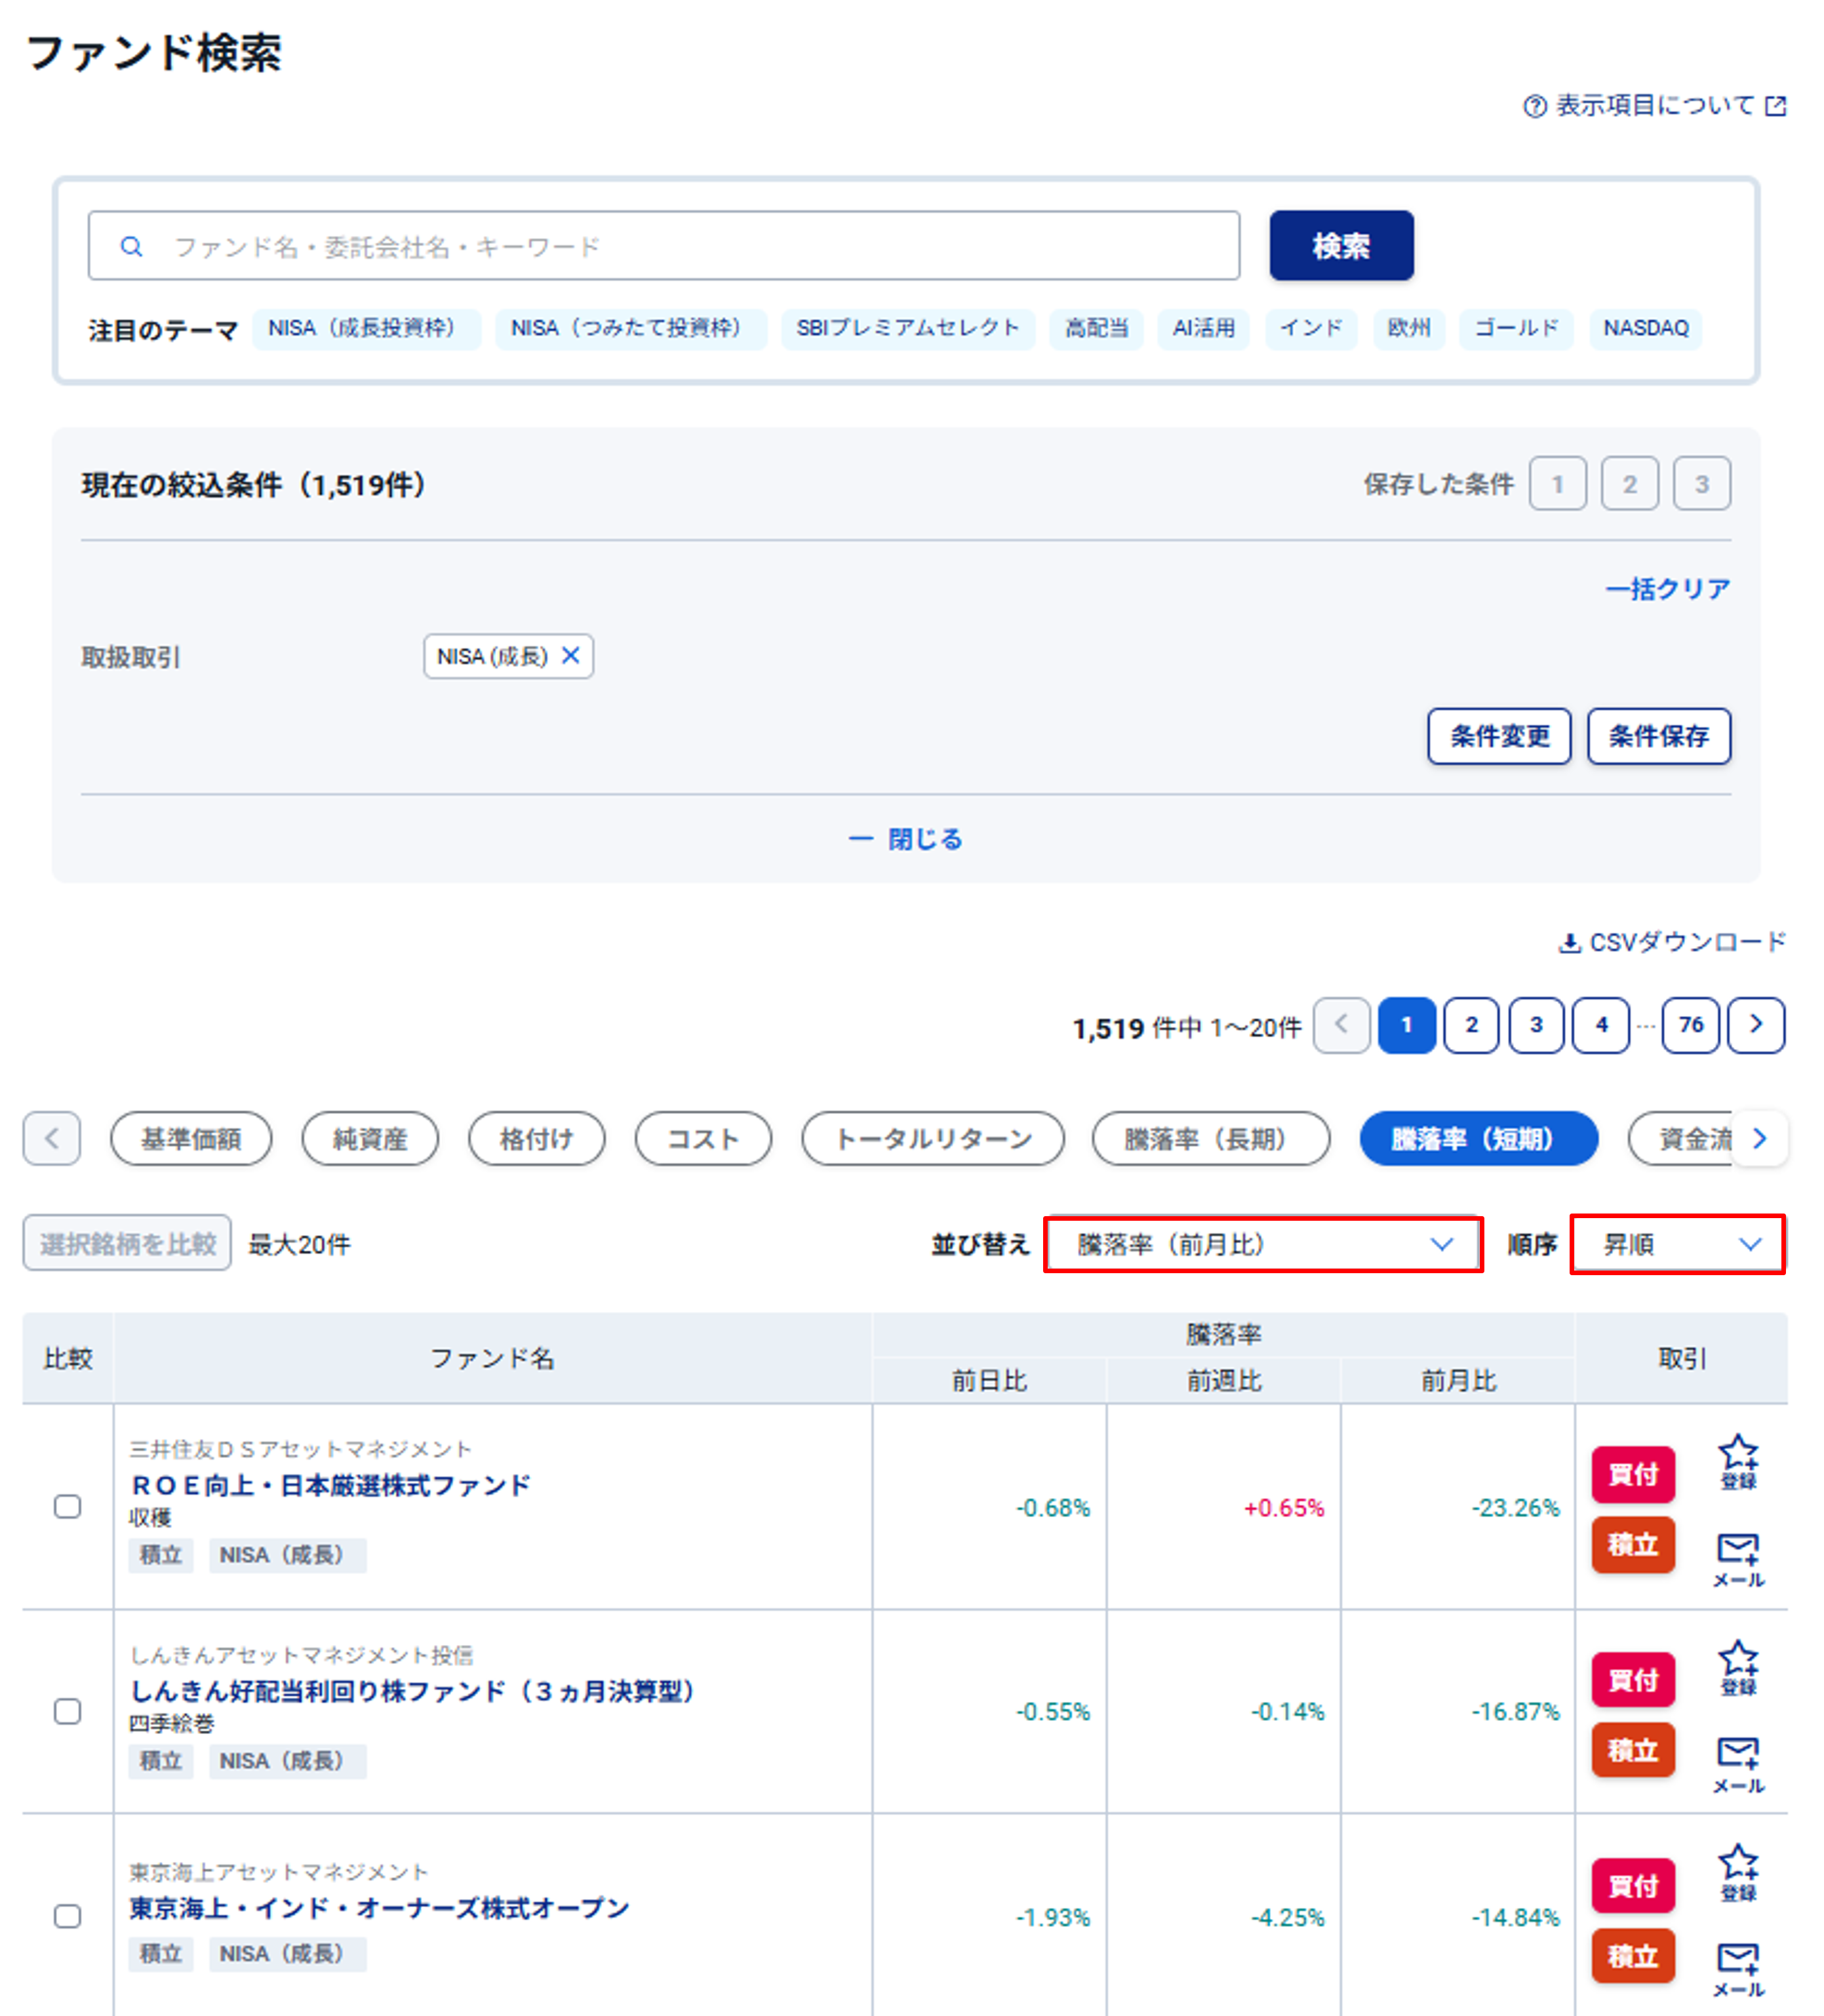
Task: Go to next results page arrow
Action: coord(1755,1025)
